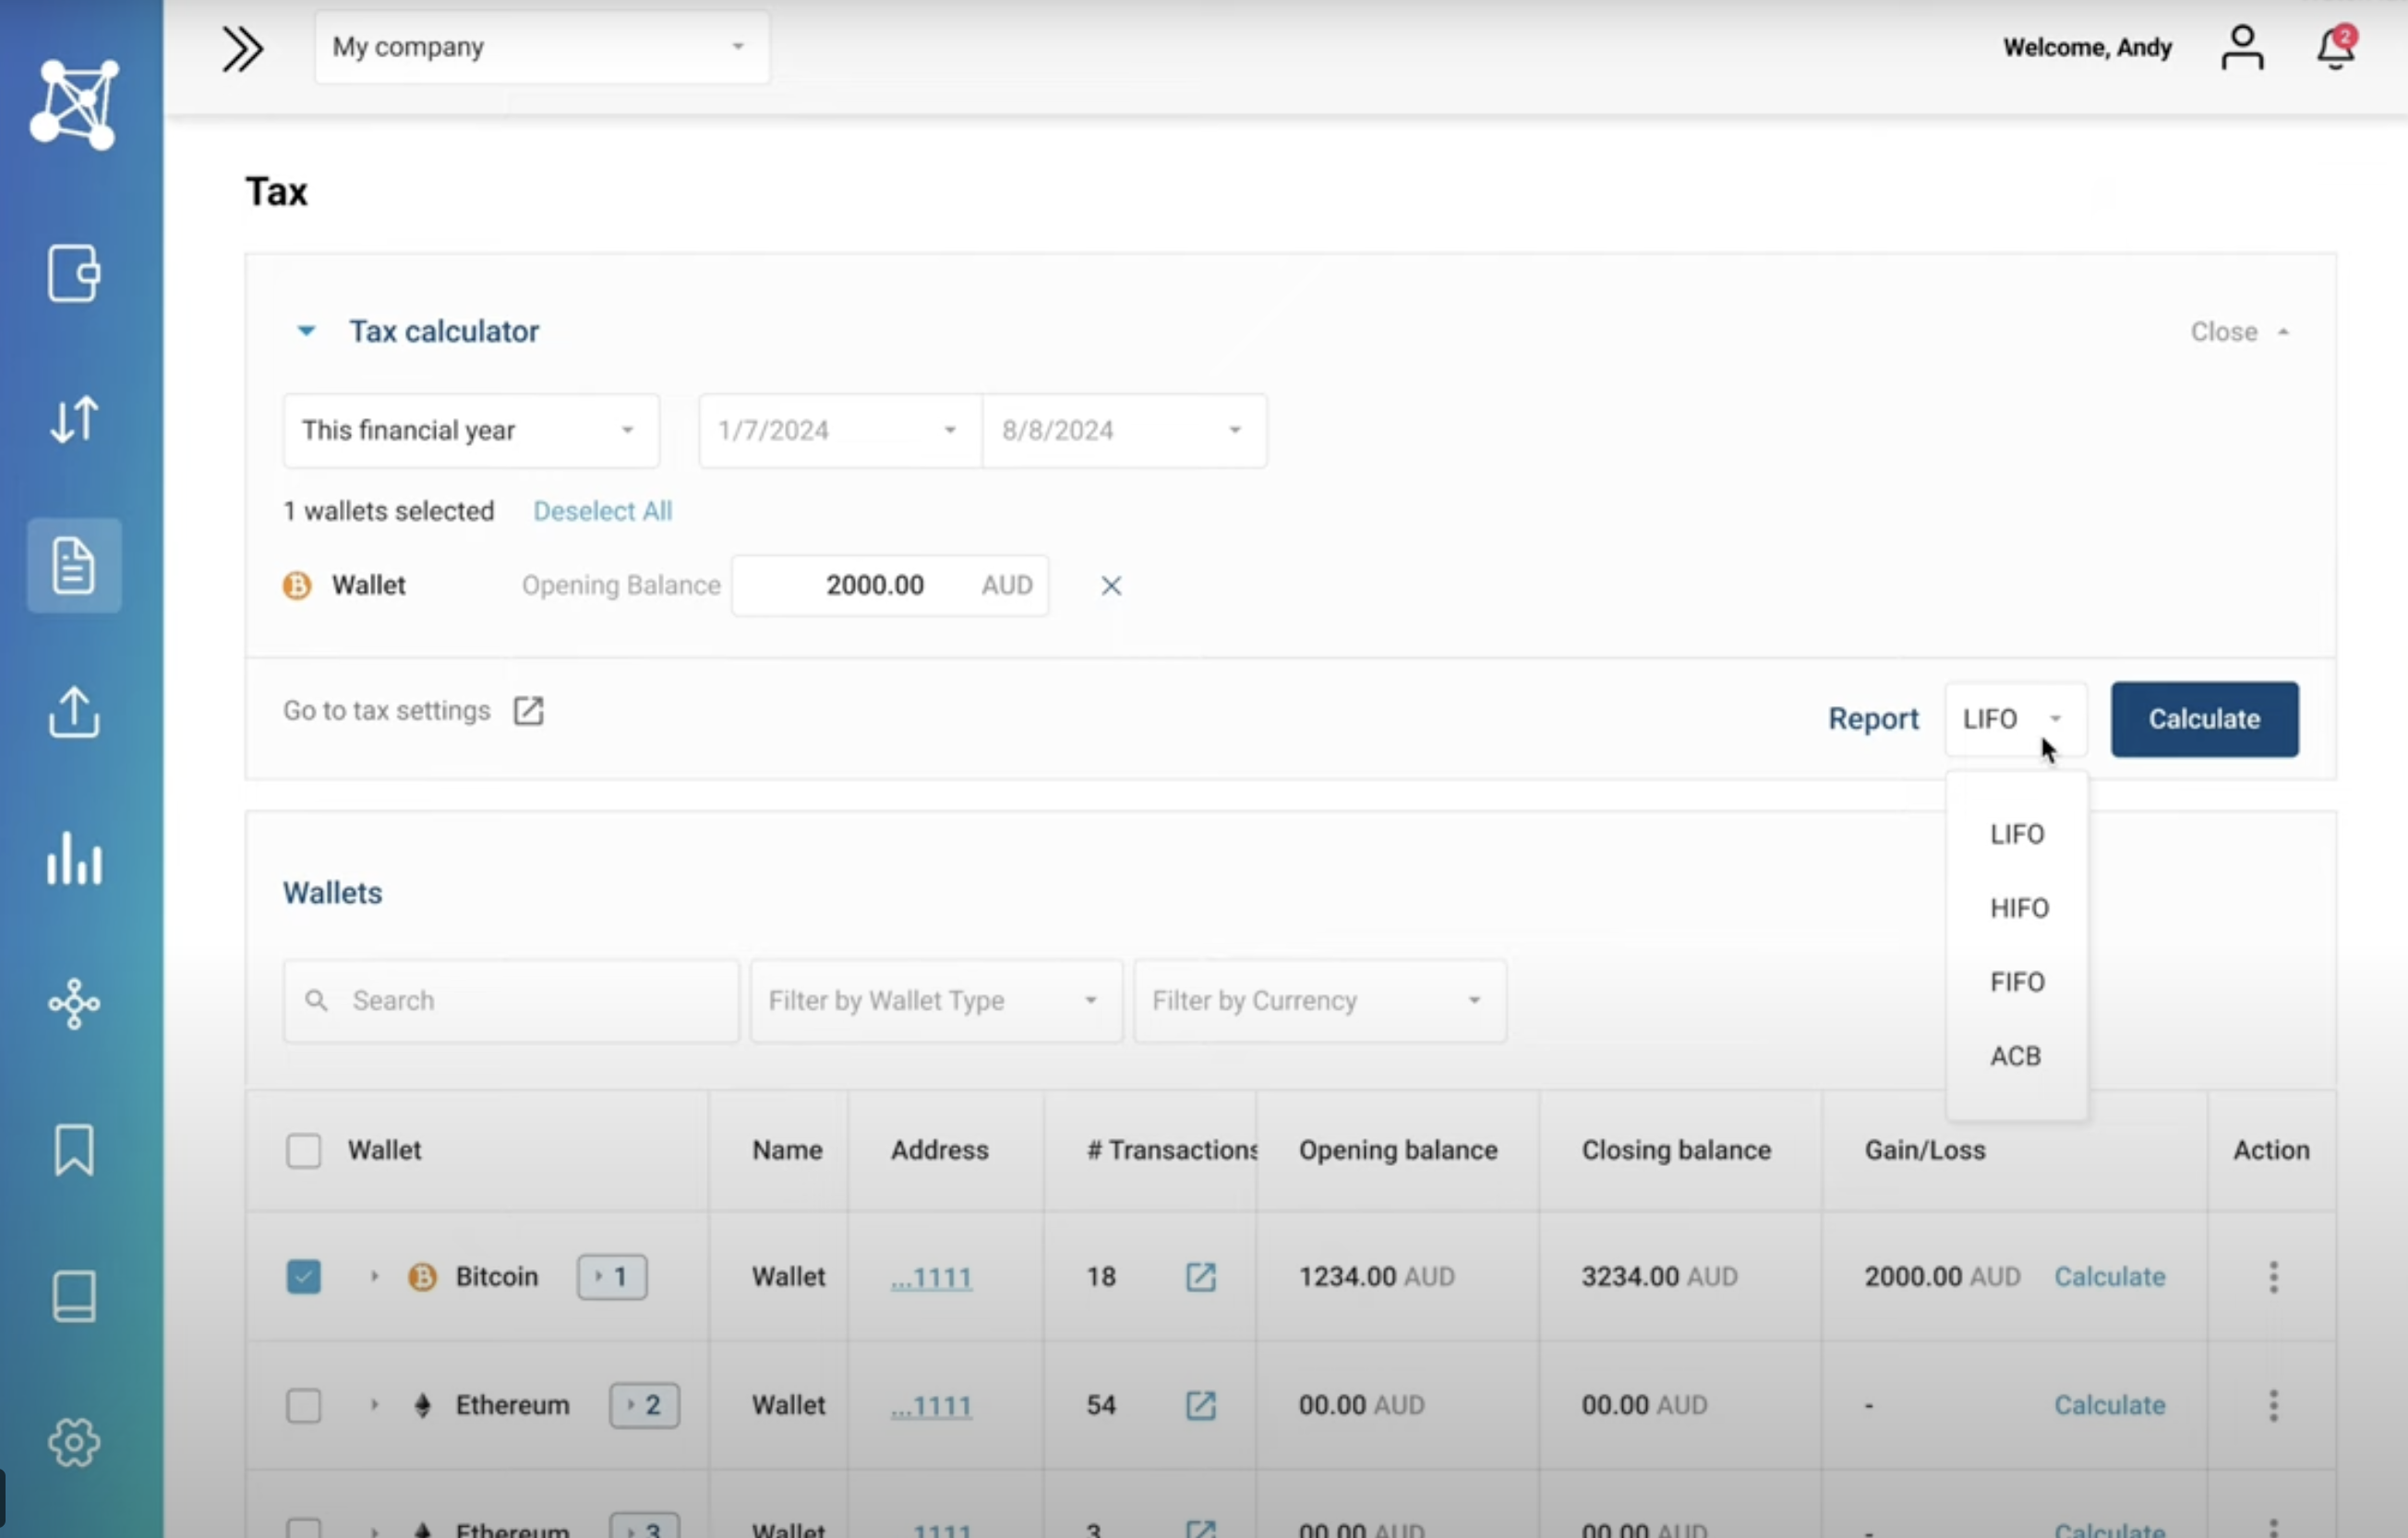Toggle the select-all Wallet header checkbox
2408x1538 pixels.
pos(304,1150)
